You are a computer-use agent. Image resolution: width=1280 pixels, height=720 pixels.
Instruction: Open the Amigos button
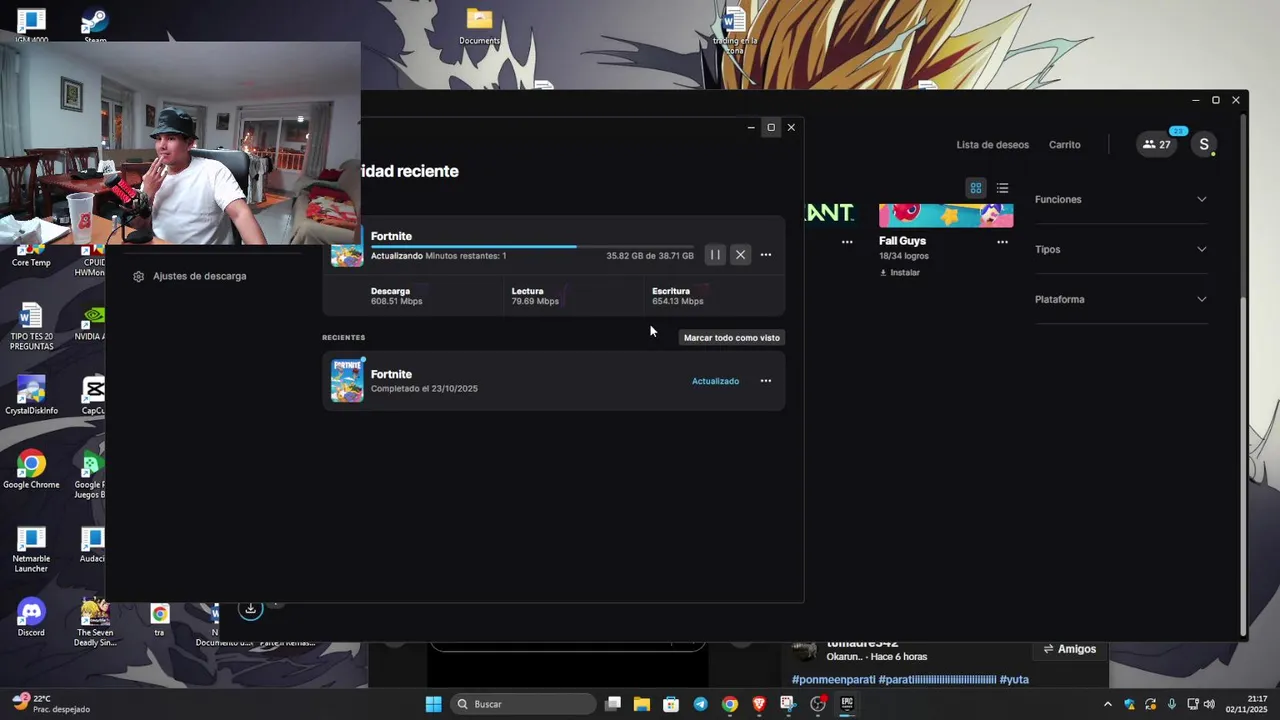[1069, 649]
